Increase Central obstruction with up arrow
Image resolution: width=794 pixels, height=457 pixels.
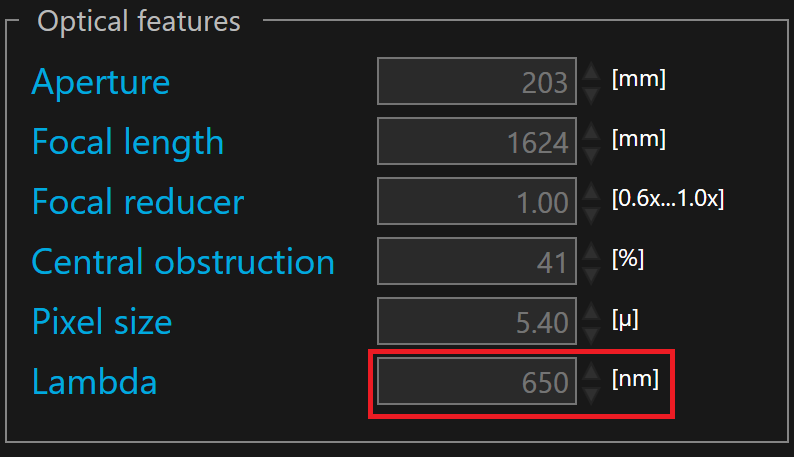(590, 250)
